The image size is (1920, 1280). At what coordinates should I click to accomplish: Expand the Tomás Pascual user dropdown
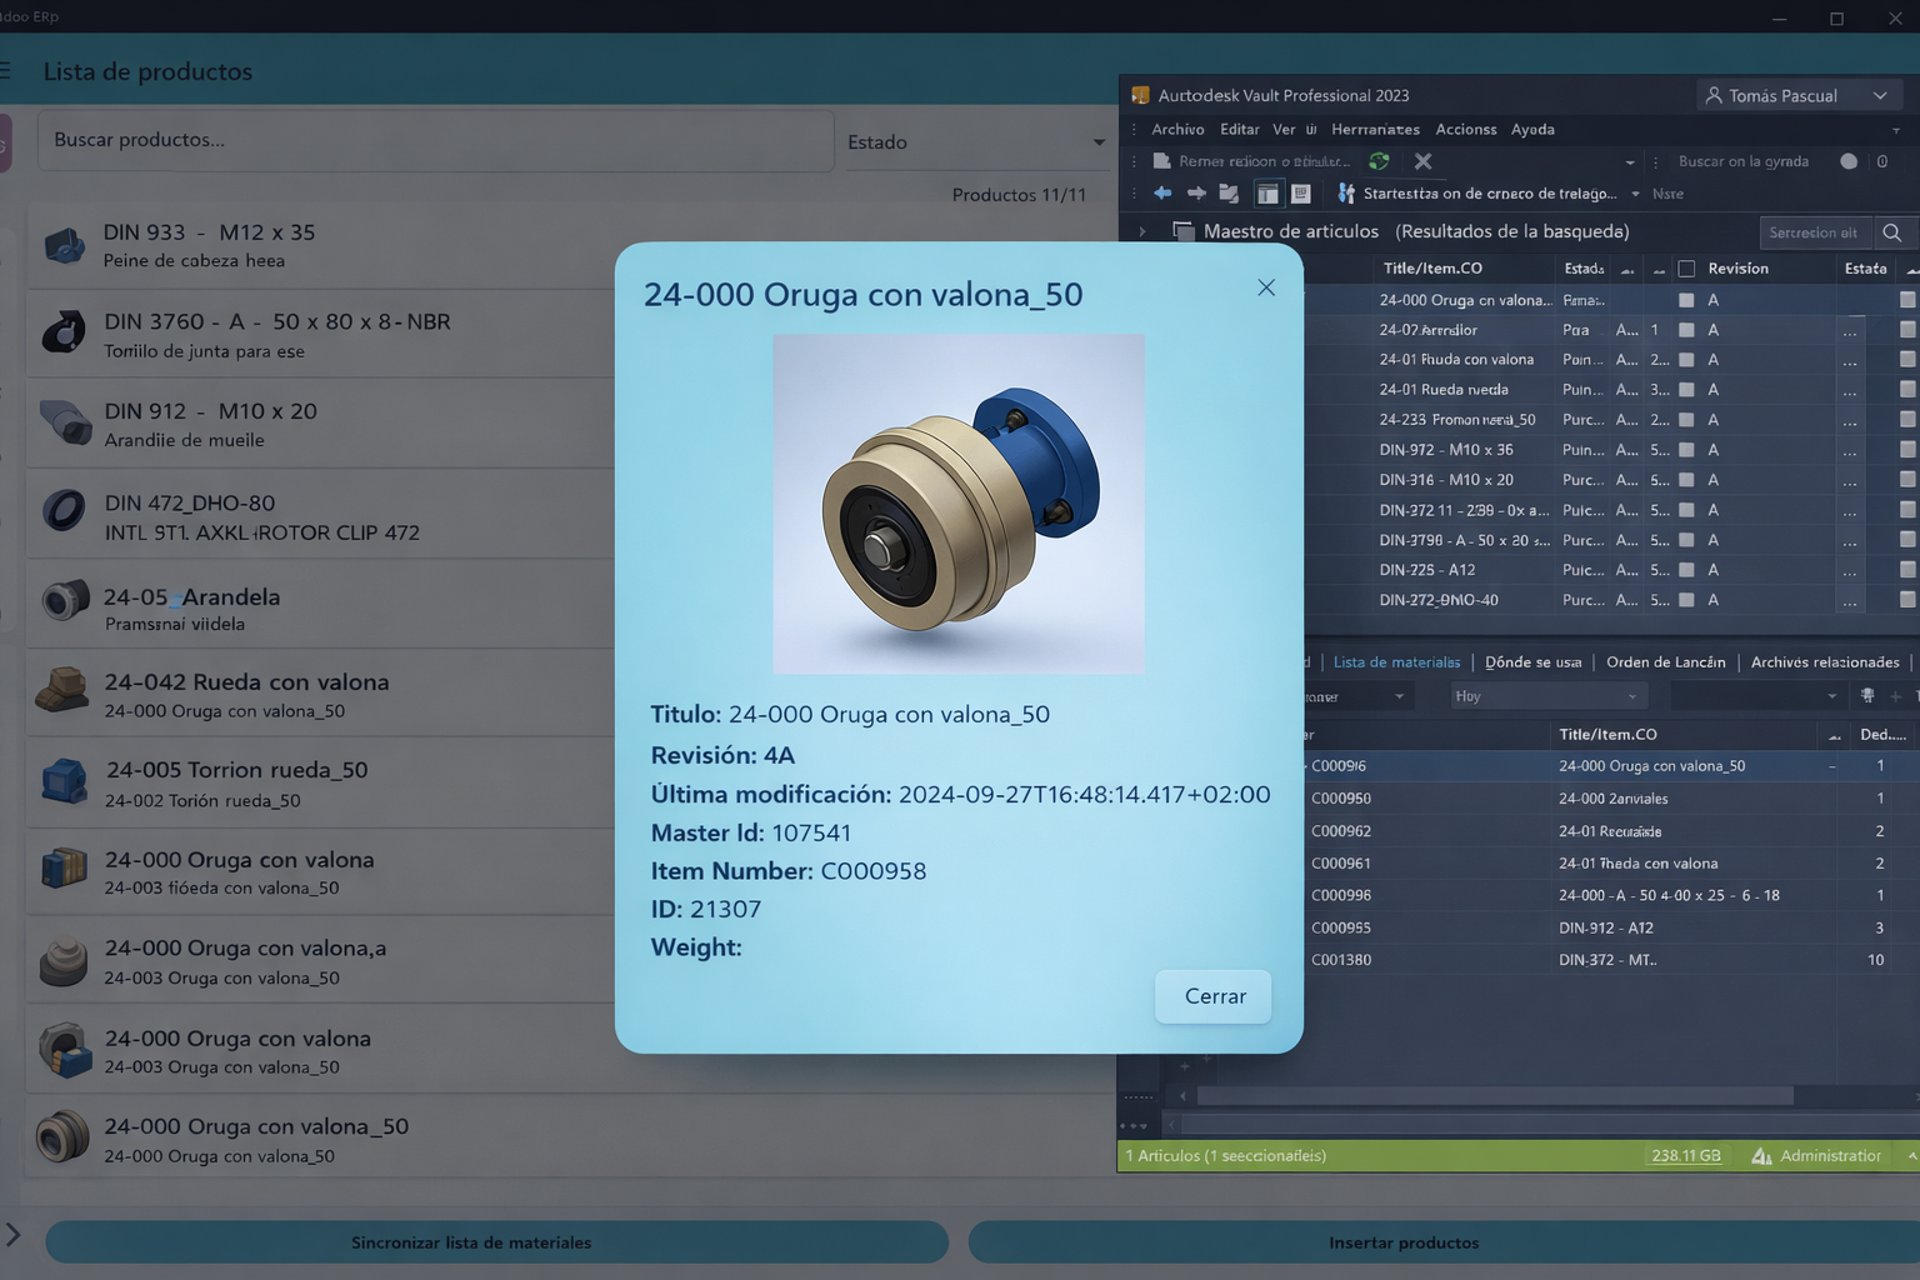tap(1880, 96)
